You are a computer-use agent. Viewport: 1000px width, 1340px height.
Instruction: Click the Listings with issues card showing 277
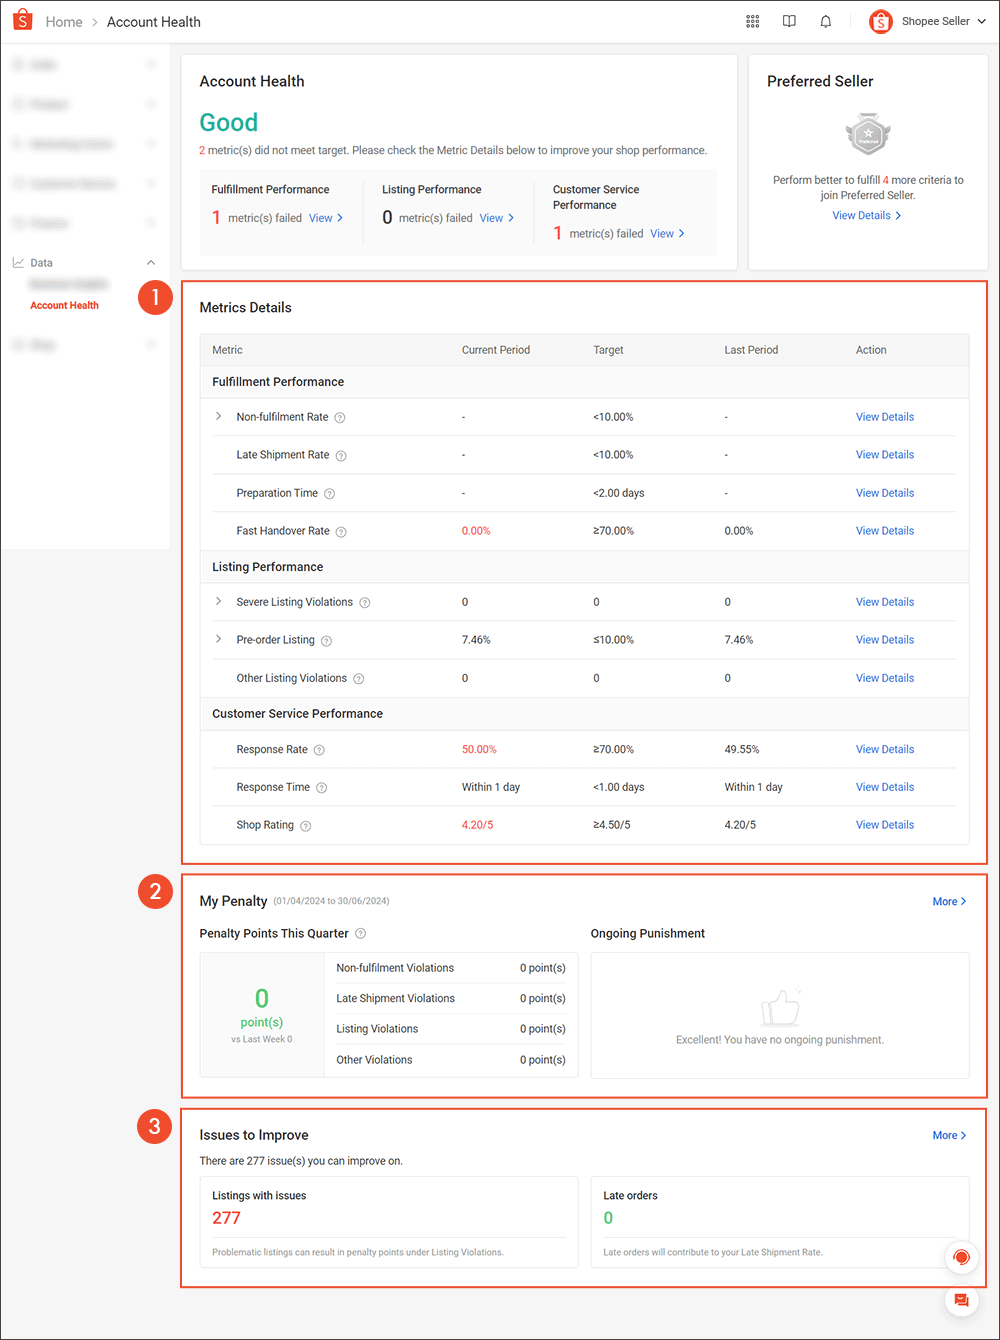[389, 1221]
